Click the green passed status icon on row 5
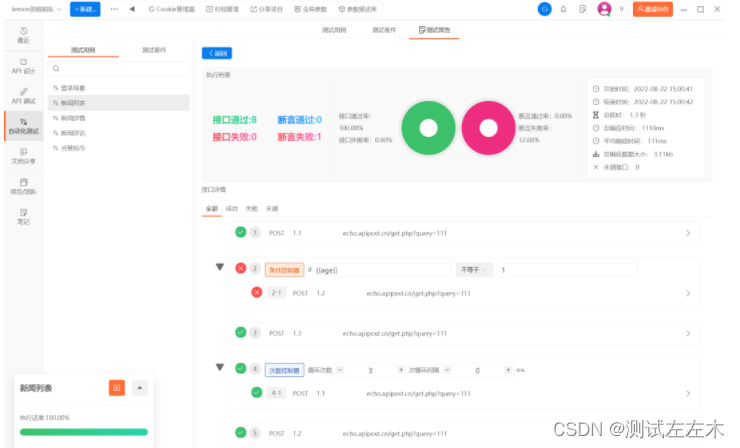The height and width of the screenshot is (448, 740). pyautogui.click(x=241, y=432)
